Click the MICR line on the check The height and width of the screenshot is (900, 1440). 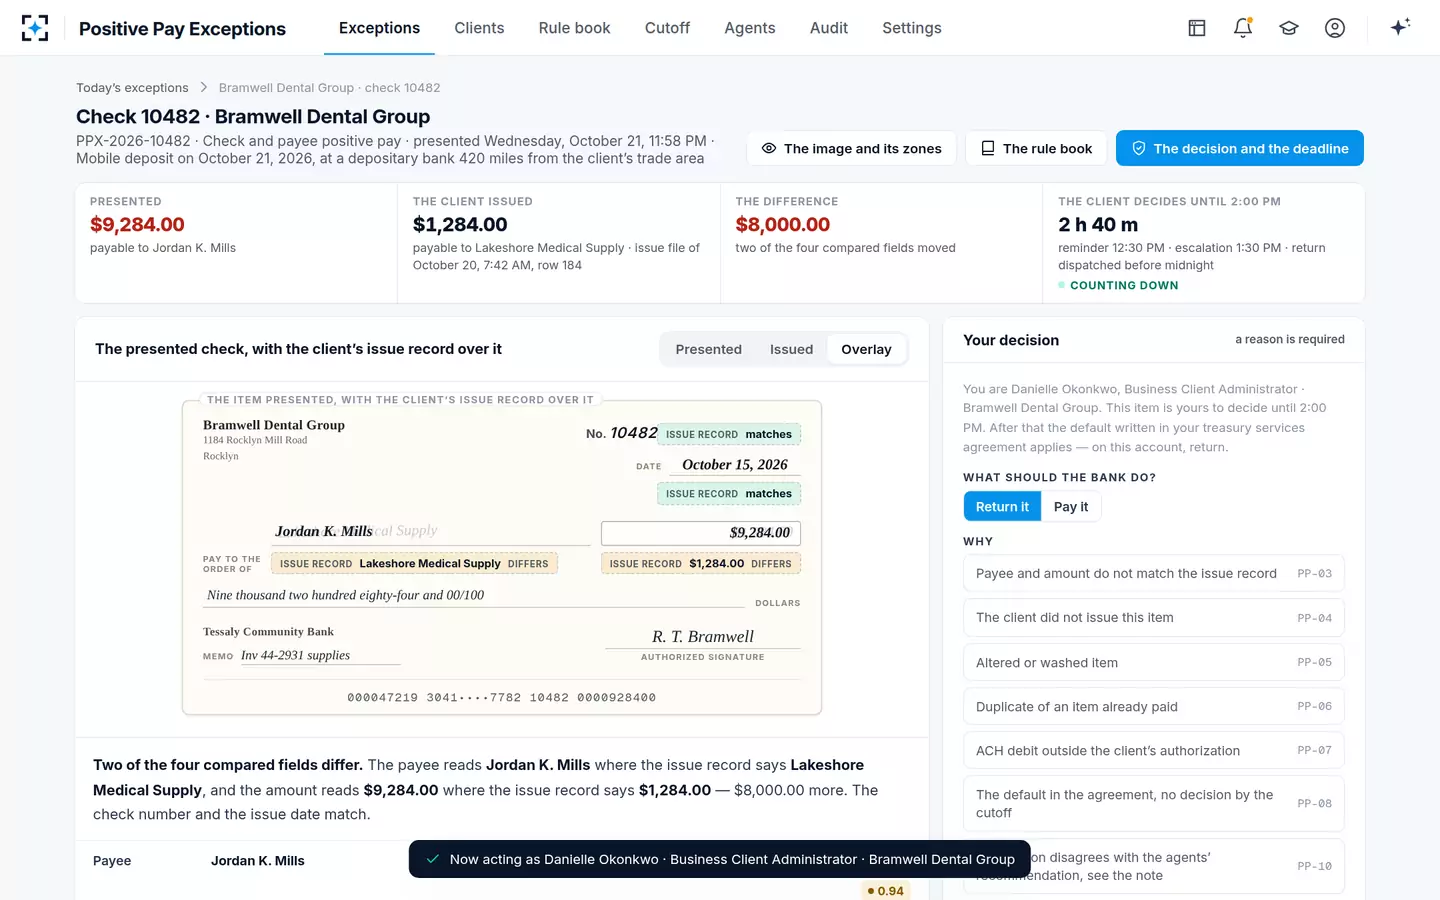501,698
